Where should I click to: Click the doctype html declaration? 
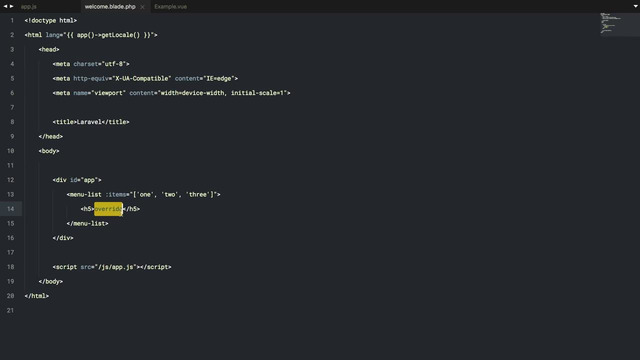click(51, 20)
